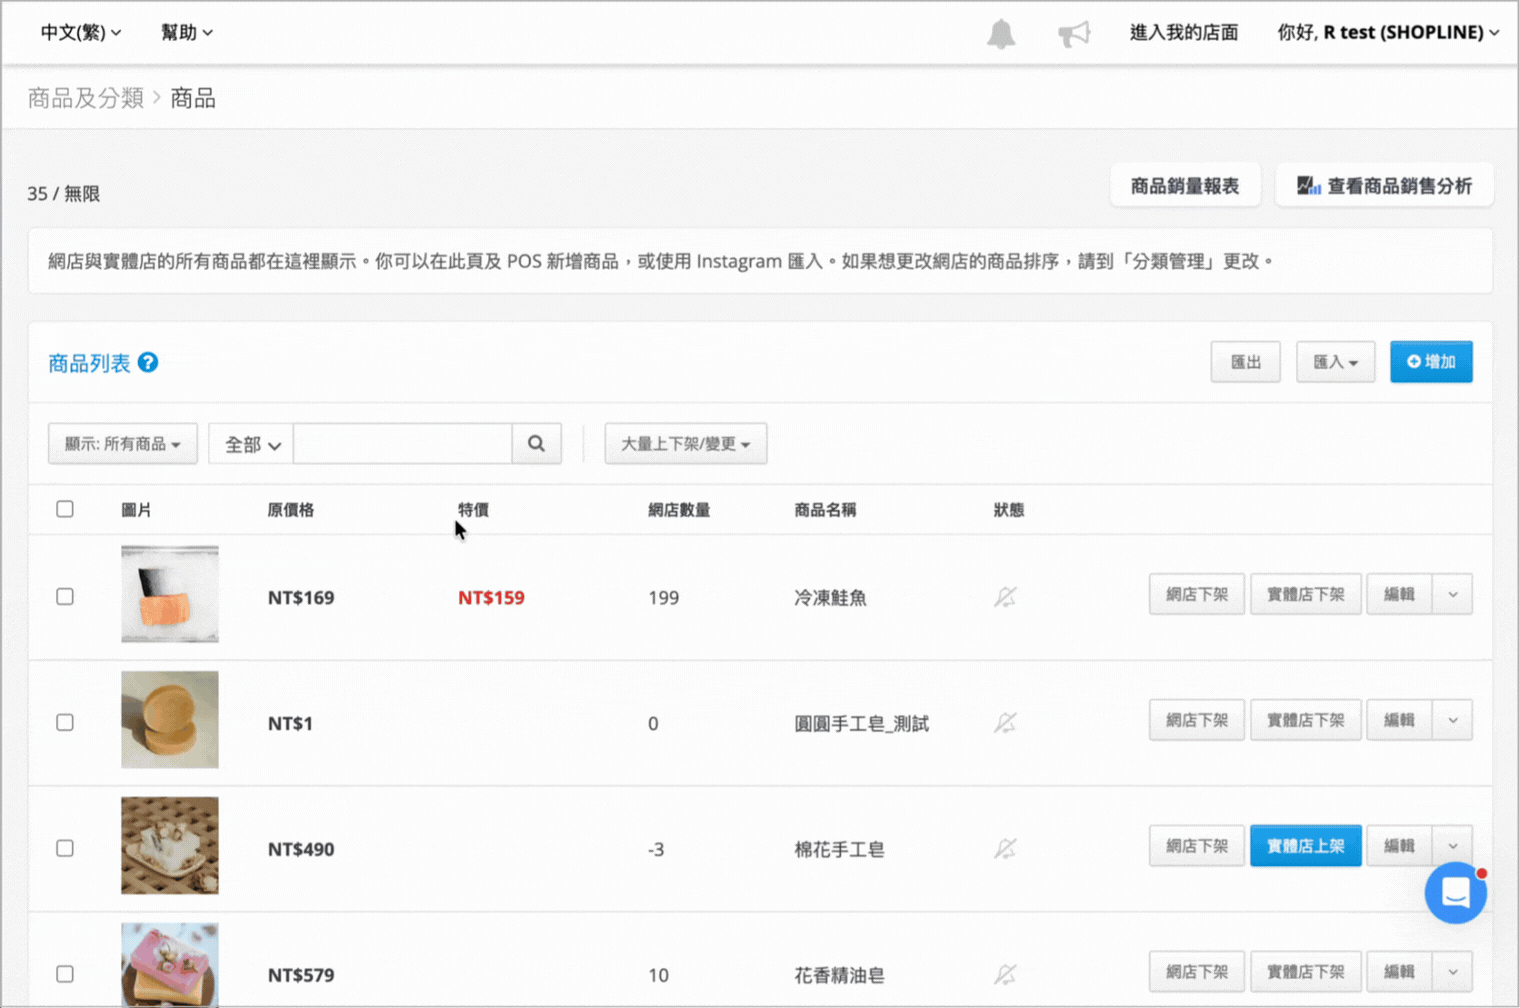Expand more actions arrow for 棉花手工皂

(x=1453, y=846)
